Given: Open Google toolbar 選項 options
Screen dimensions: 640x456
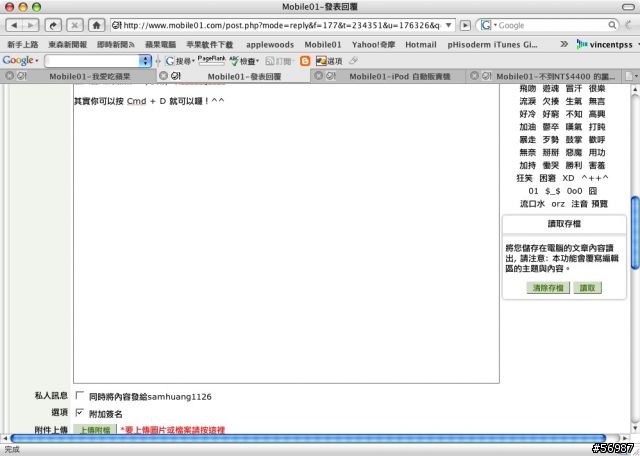Looking at the screenshot, I should (x=329, y=61).
